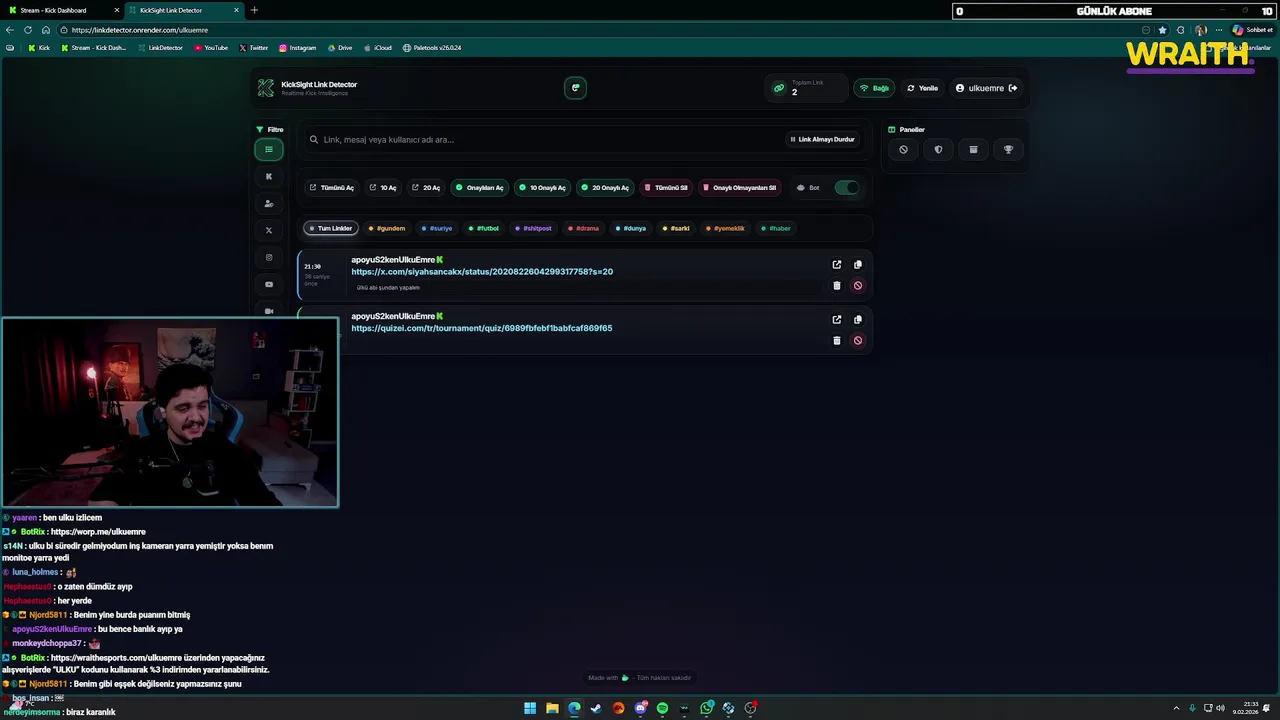Viewport: 1280px width, 720px height.
Task: Click Link Almayı Durdur button
Action: pyautogui.click(x=822, y=140)
